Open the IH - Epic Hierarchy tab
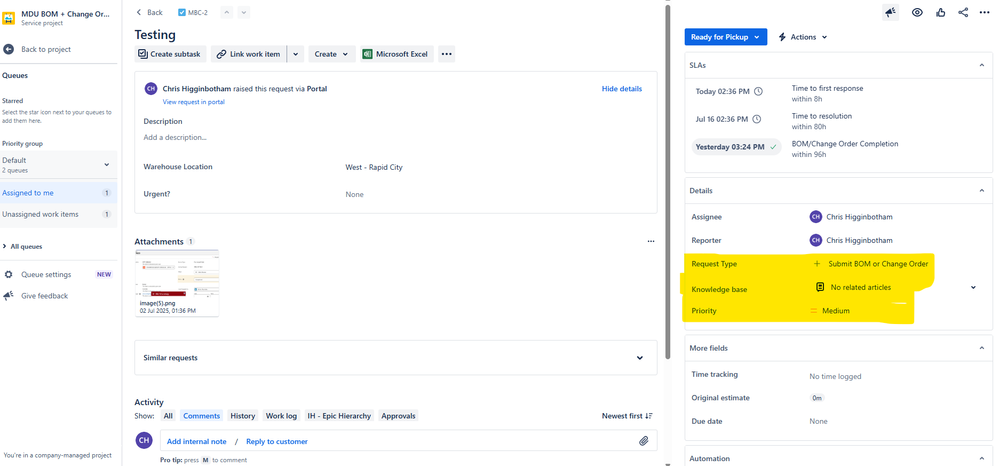This screenshot has height=466, width=999. [339, 416]
